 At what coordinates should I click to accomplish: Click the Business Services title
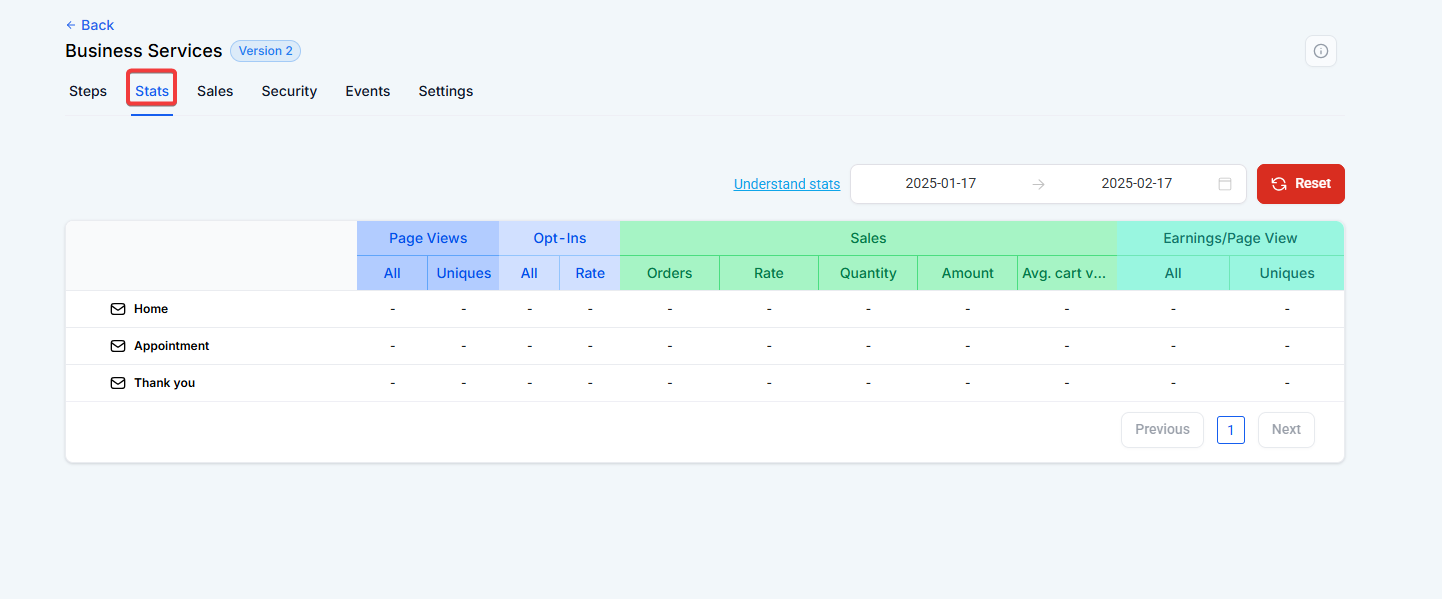(144, 51)
